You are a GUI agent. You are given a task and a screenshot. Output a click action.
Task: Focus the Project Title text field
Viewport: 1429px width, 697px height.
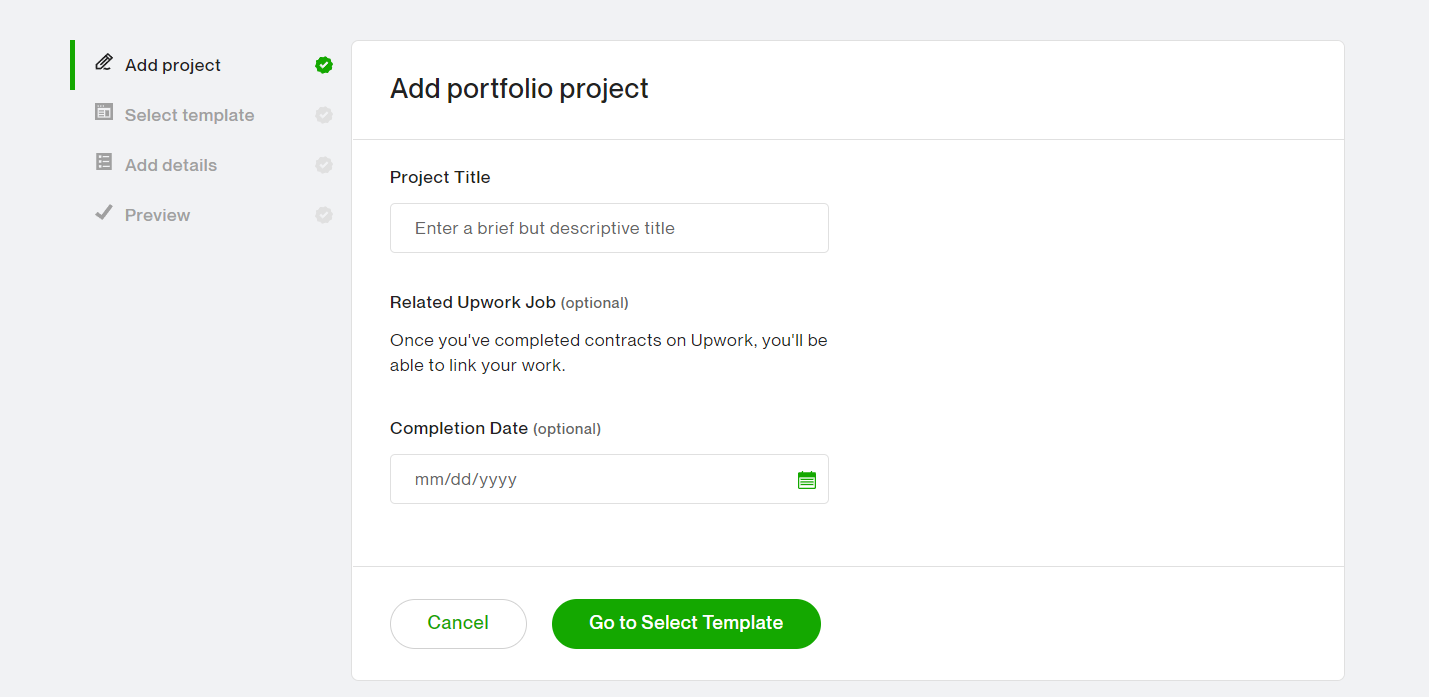click(x=609, y=228)
